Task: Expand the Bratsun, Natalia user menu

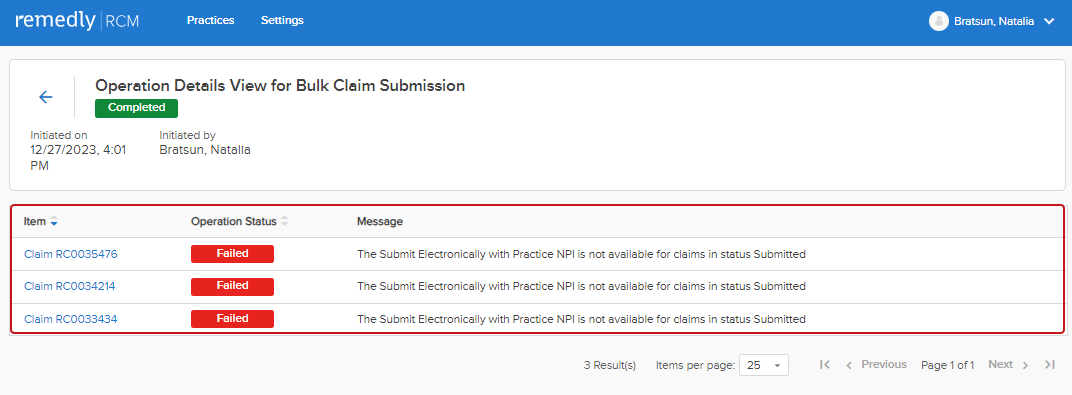Action: point(1049,22)
